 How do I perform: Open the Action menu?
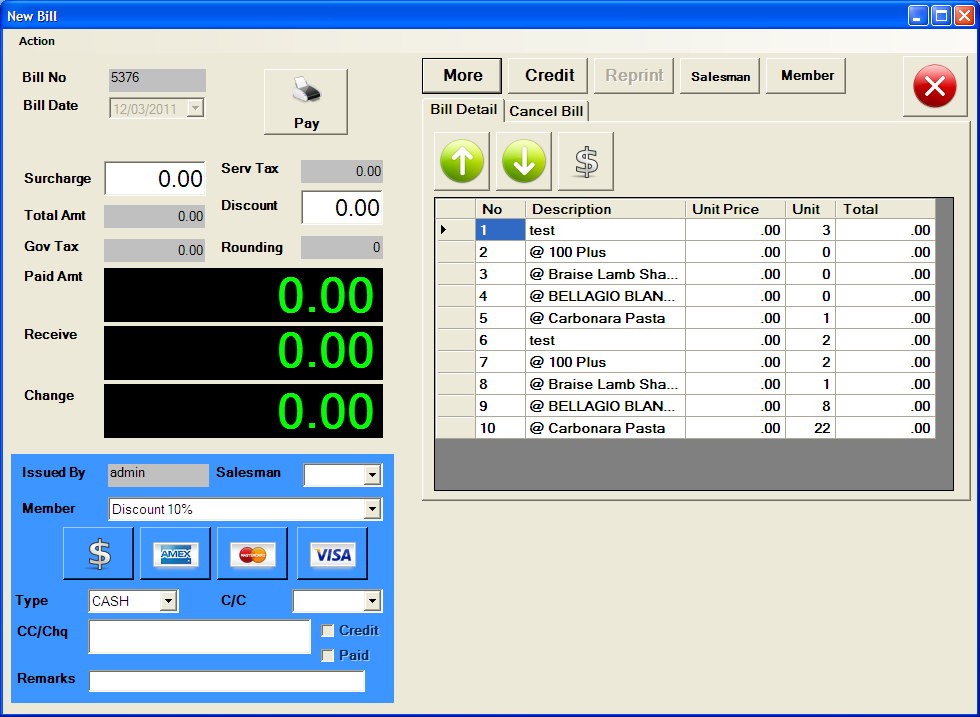tap(37, 41)
